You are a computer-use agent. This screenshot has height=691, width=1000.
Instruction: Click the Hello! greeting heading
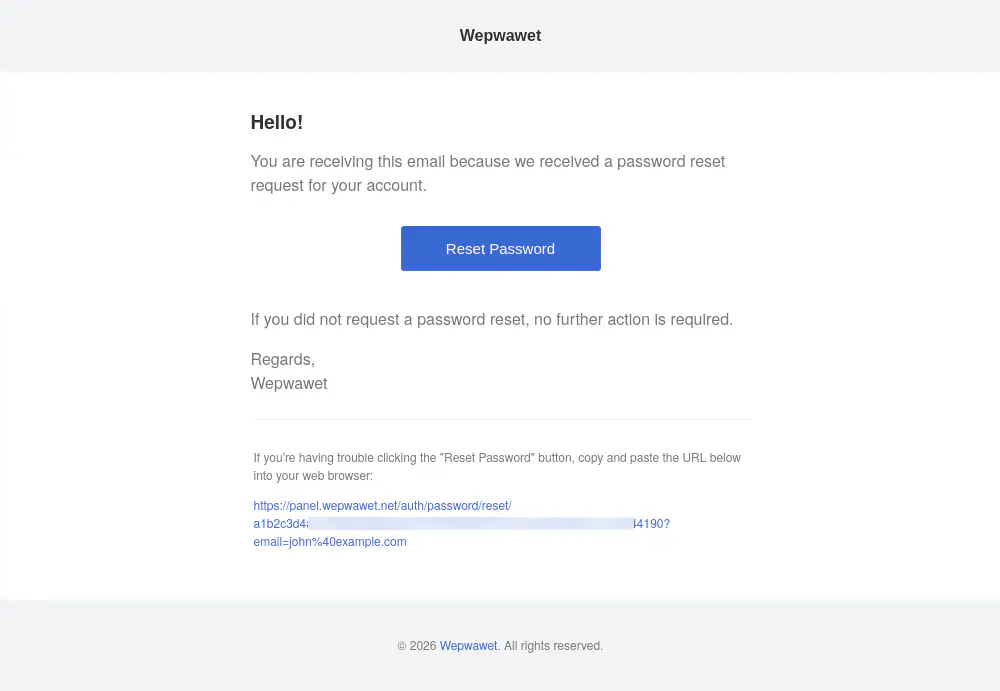click(x=276, y=123)
